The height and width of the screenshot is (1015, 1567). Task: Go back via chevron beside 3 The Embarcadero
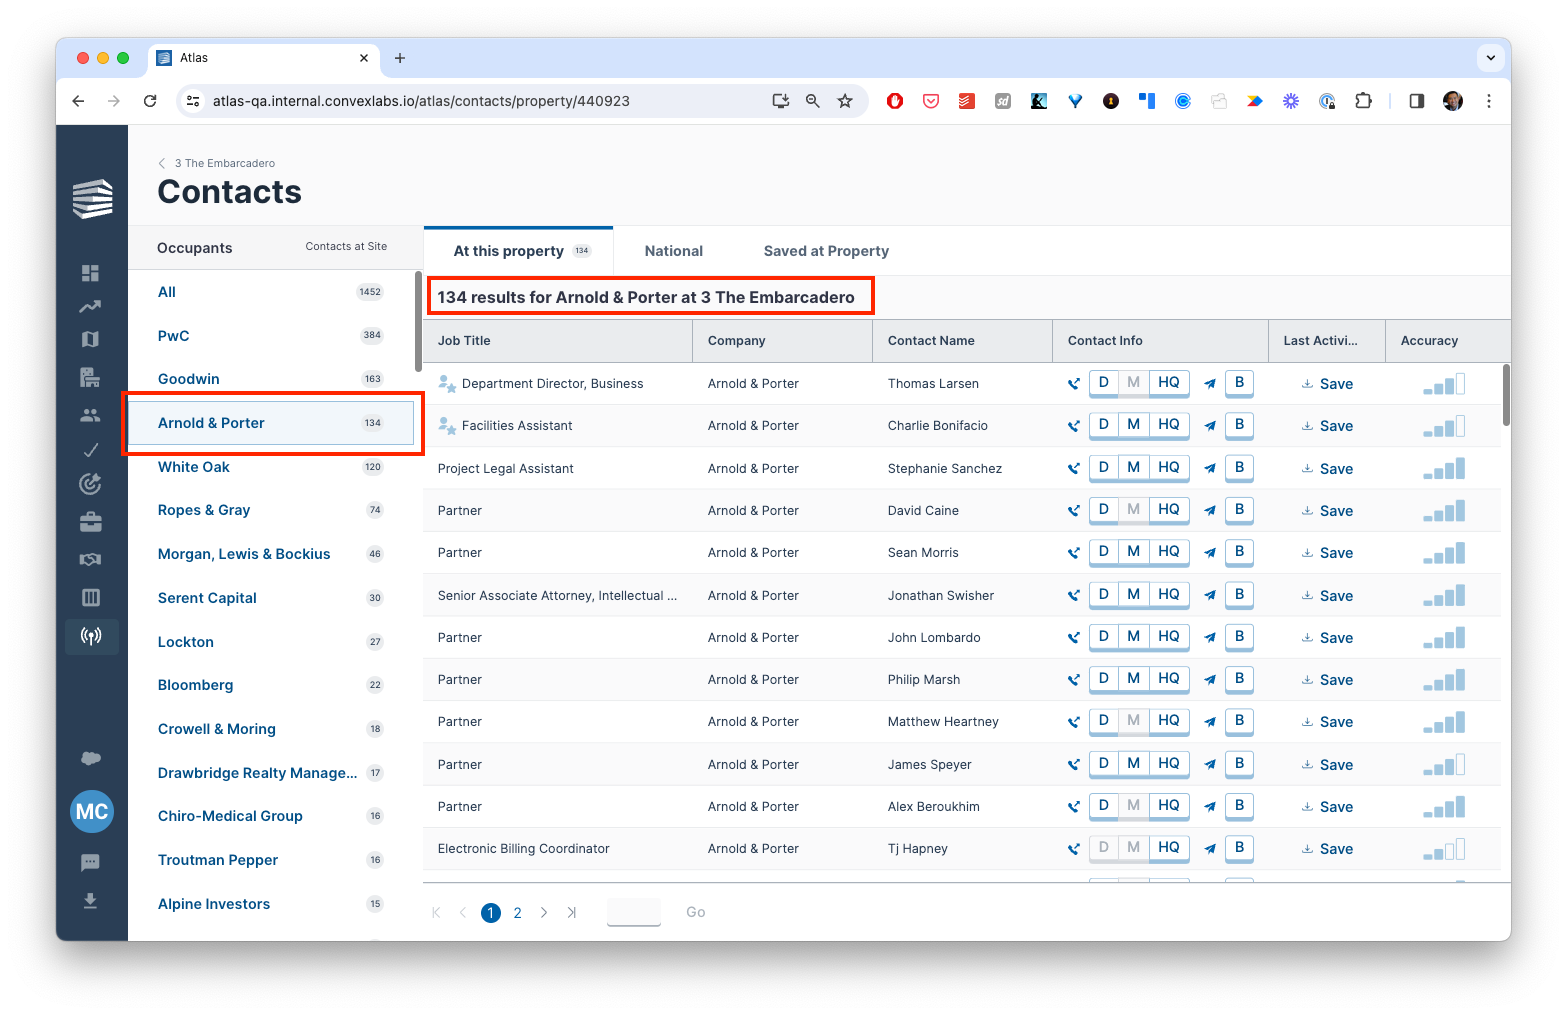point(162,163)
